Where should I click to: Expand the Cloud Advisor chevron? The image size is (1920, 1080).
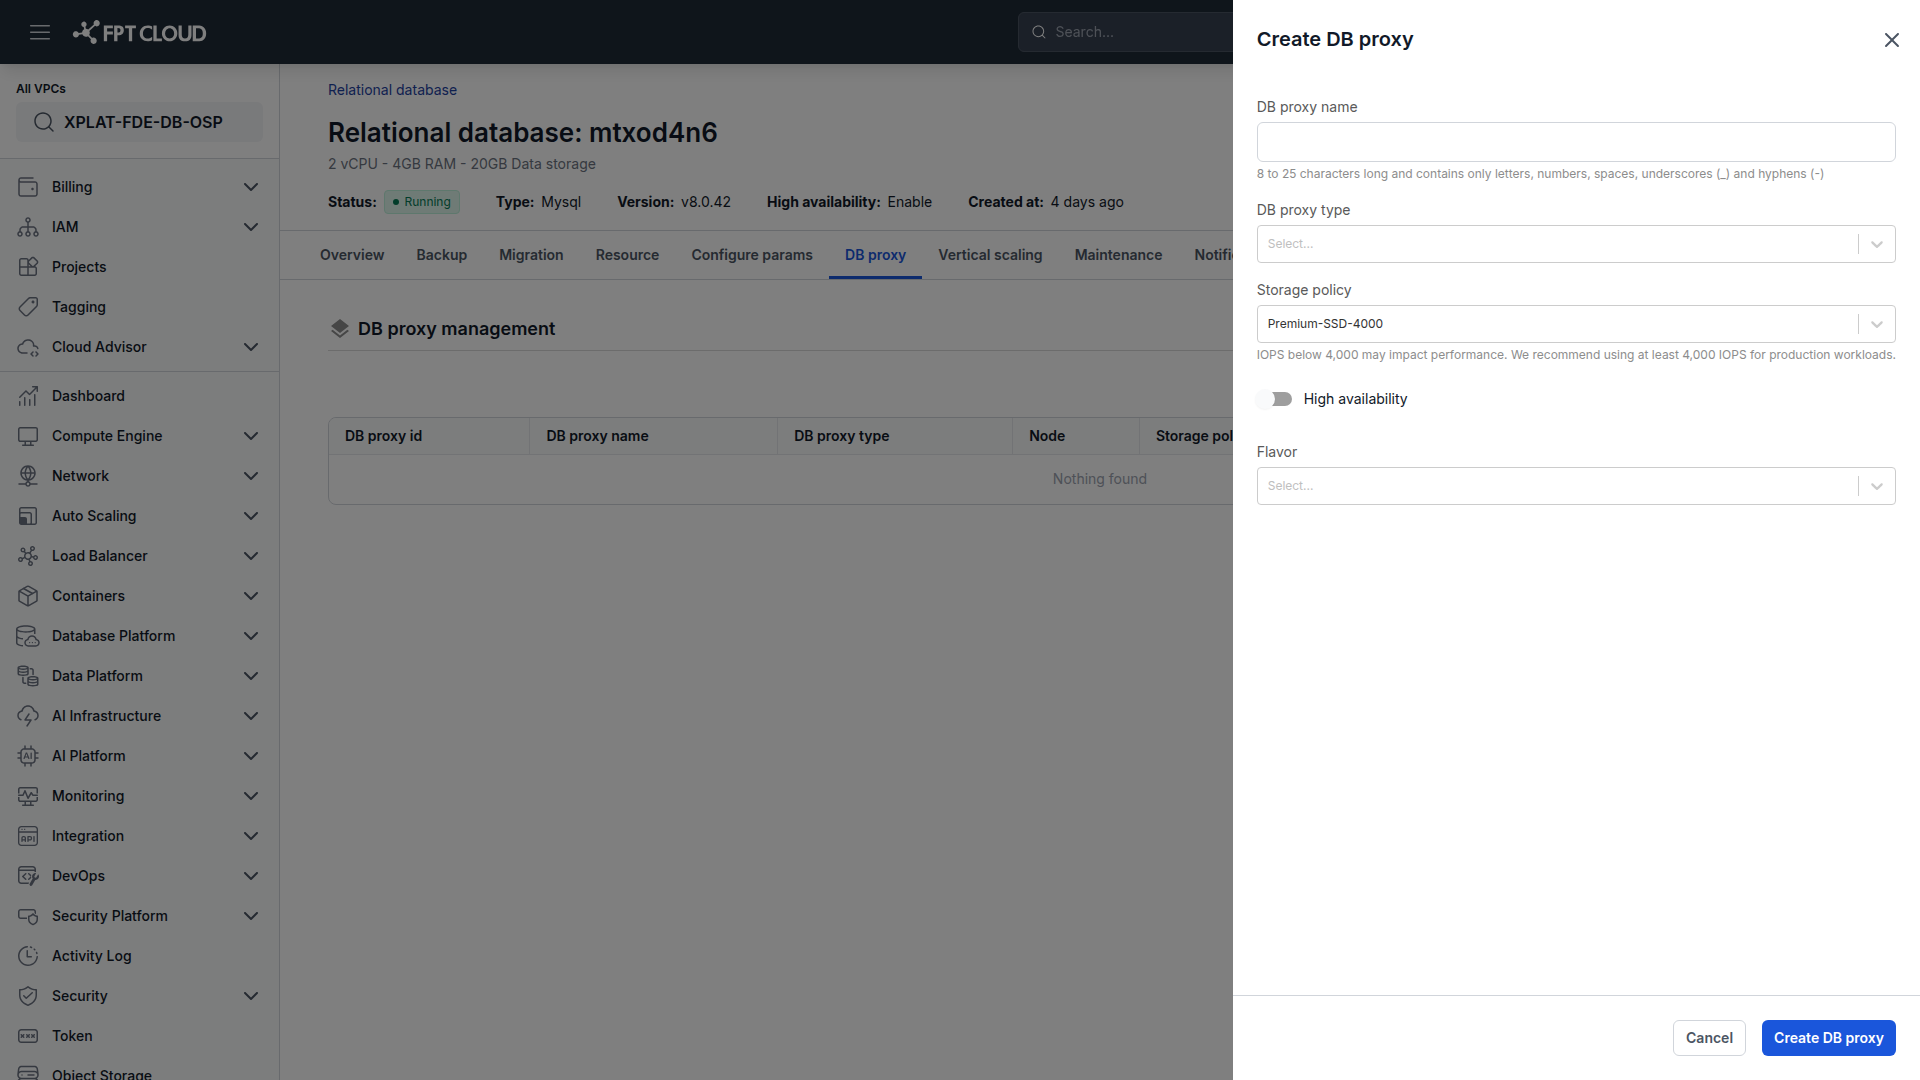click(251, 347)
